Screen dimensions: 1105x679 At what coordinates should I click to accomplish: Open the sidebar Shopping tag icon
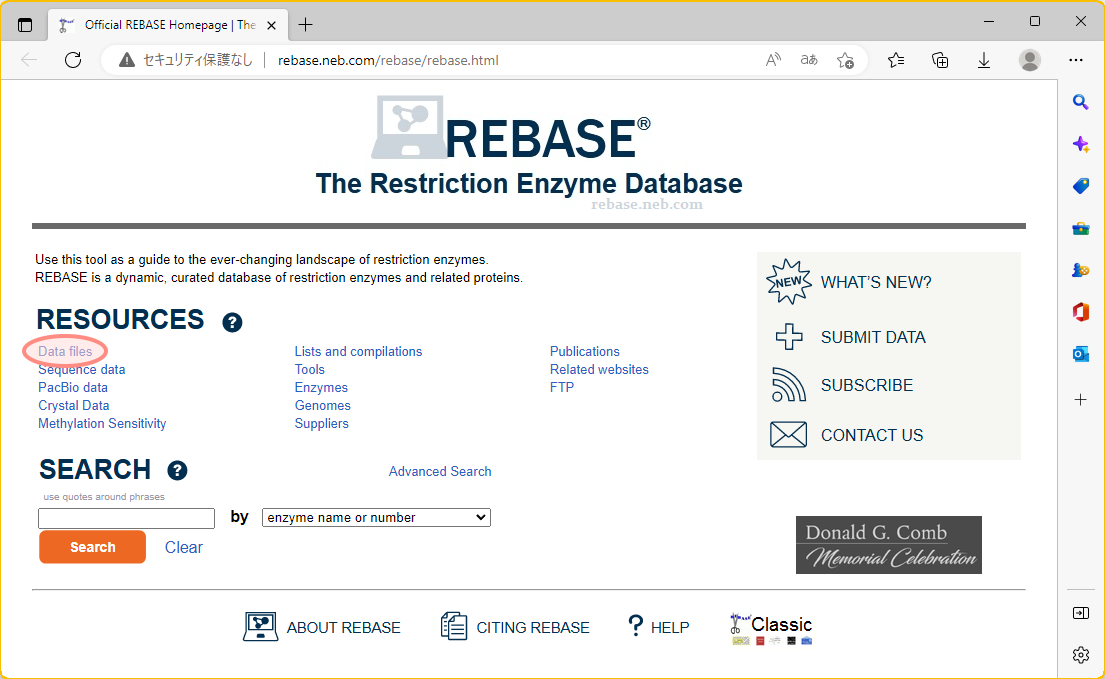click(x=1080, y=186)
